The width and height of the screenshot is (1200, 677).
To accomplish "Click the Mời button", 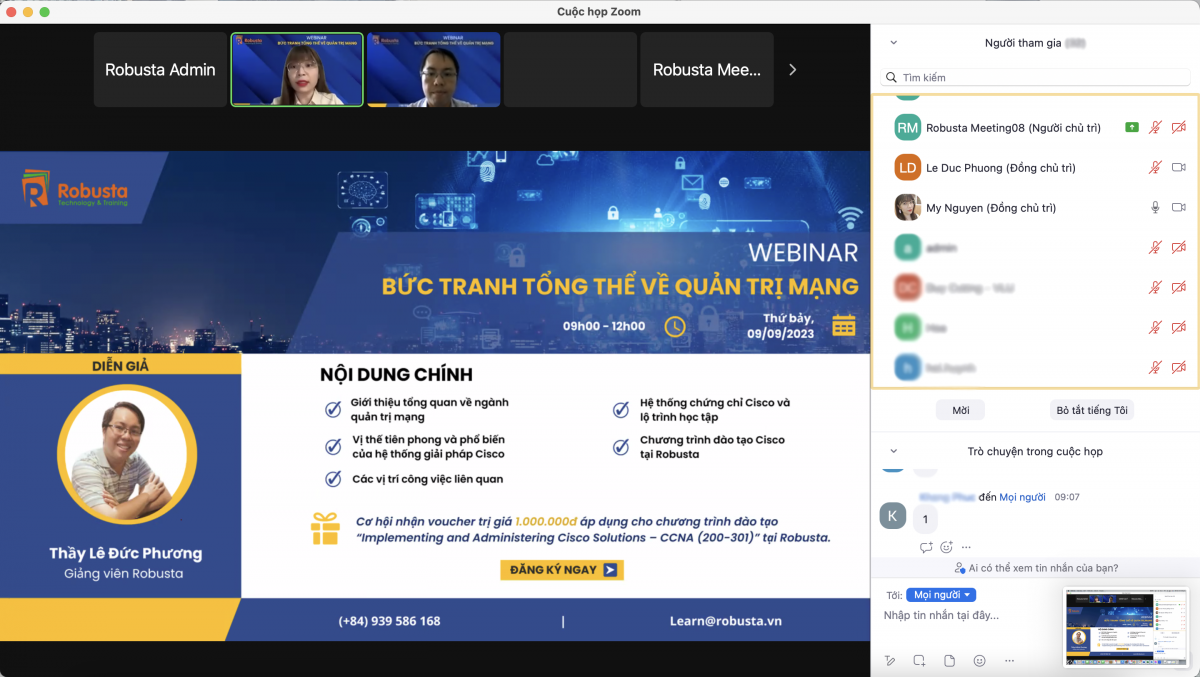I will (x=960, y=410).
